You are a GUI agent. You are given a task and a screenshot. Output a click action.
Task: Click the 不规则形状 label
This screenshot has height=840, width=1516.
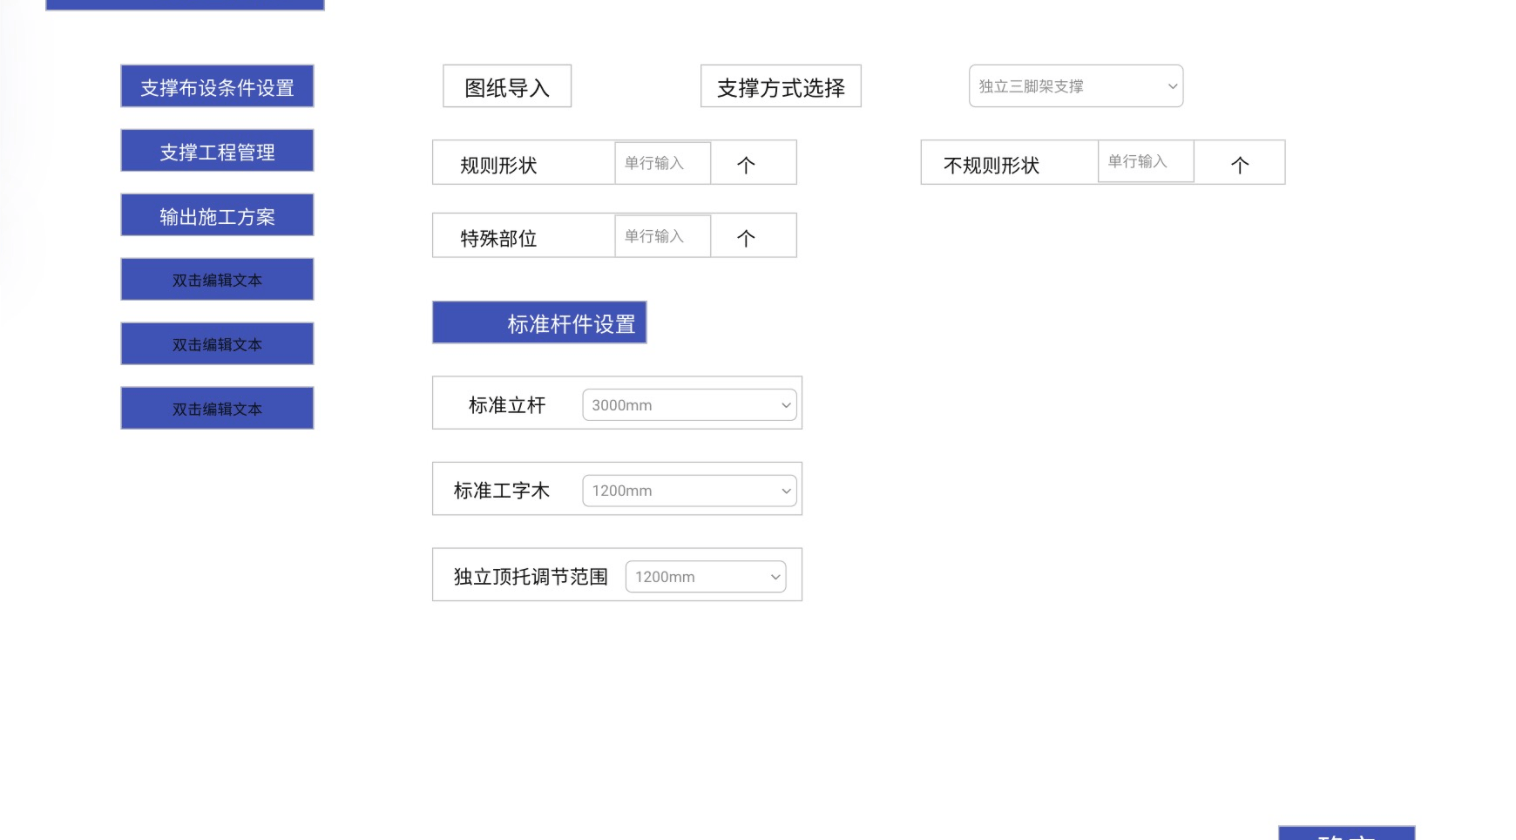coord(992,165)
